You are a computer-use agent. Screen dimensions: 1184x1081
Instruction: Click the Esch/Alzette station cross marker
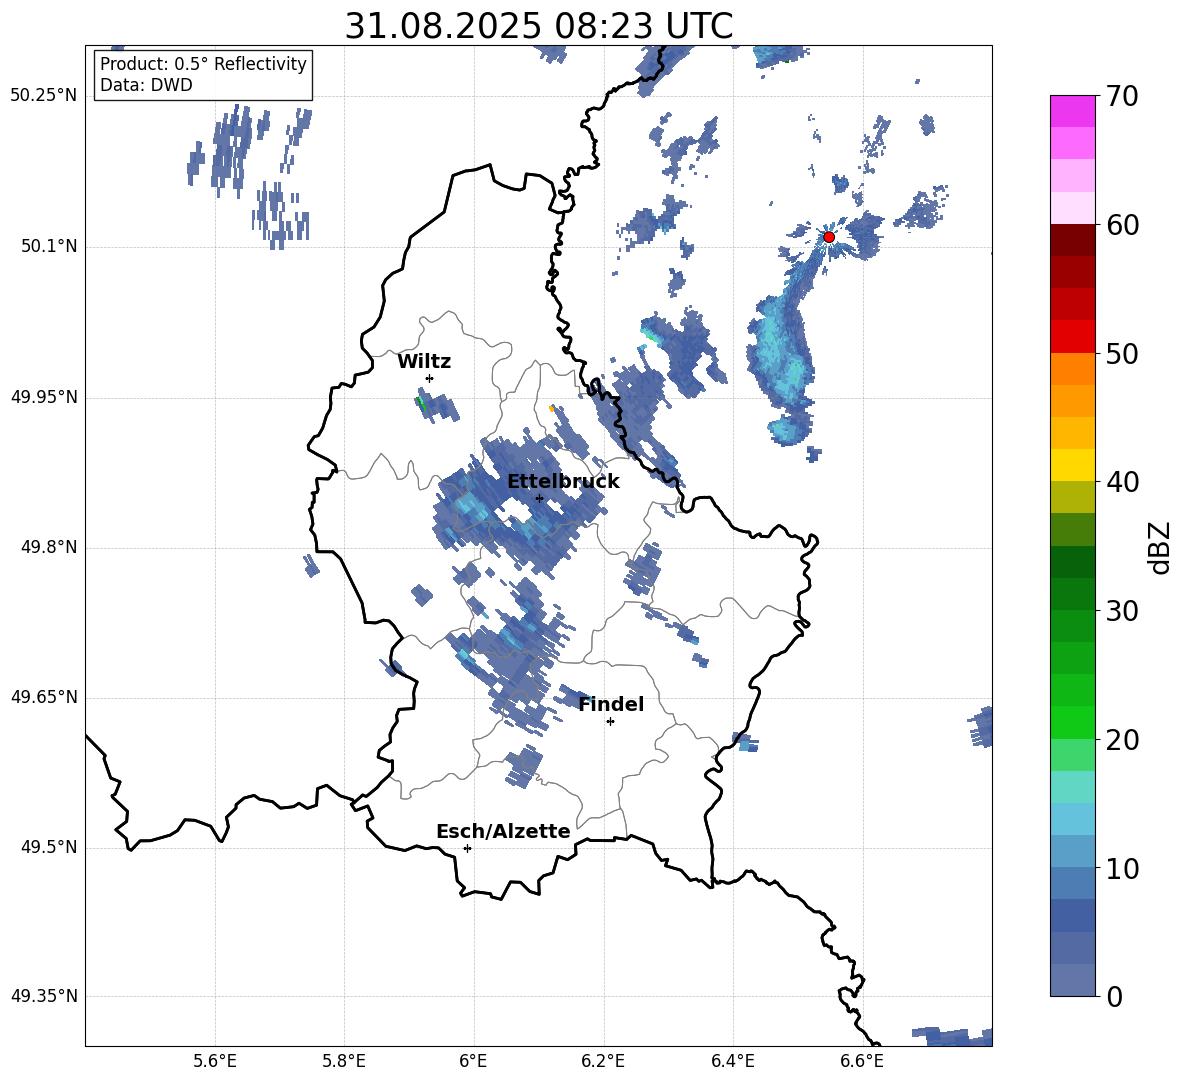467,848
